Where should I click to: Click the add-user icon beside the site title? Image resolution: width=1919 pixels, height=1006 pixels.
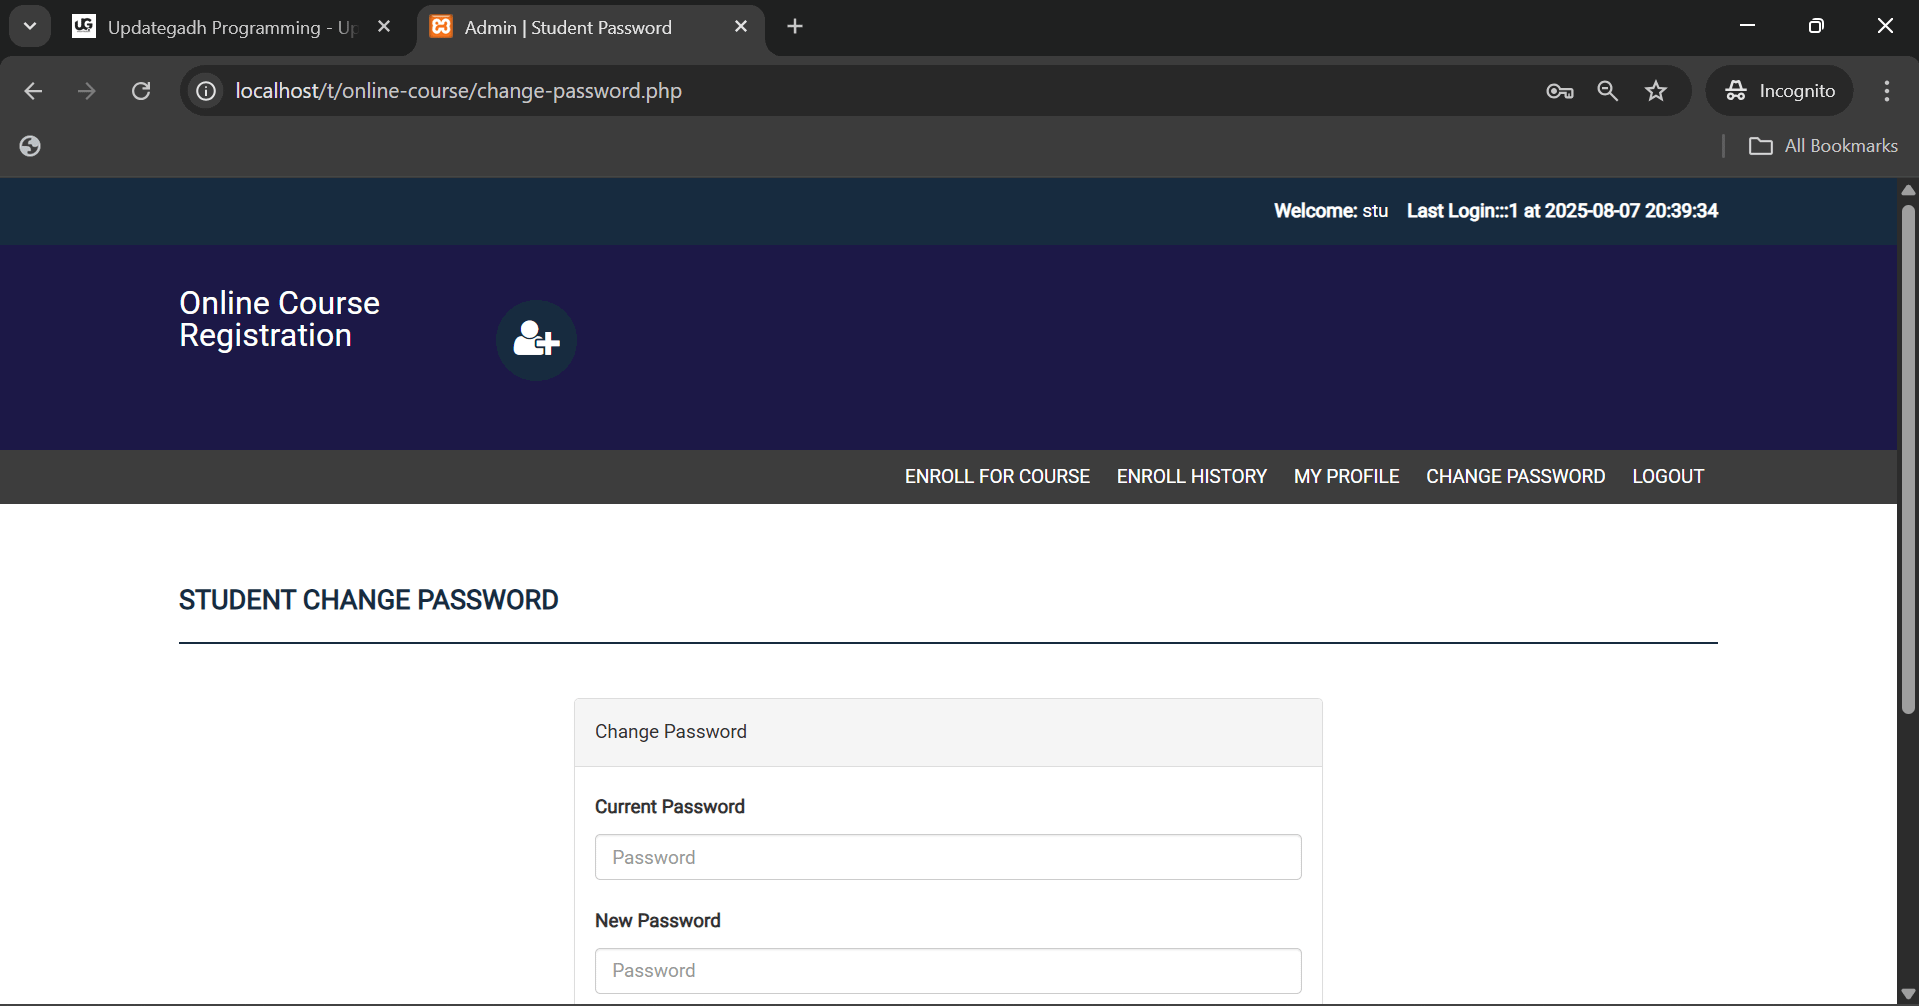pyautogui.click(x=536, y=340)
